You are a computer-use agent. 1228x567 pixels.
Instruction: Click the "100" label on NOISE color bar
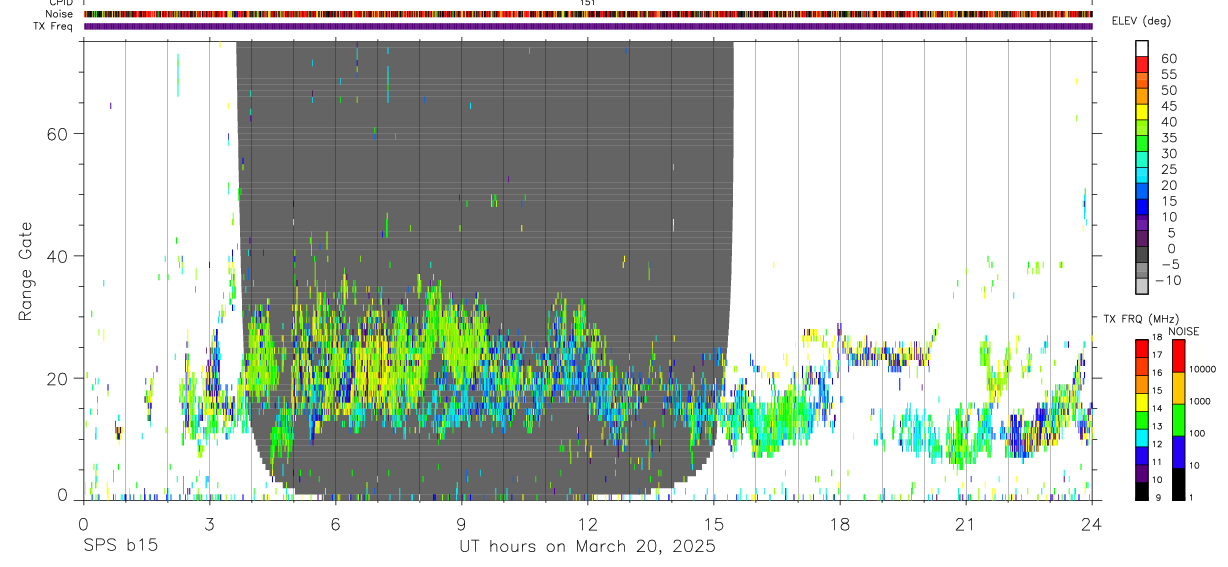[1197, 433]
